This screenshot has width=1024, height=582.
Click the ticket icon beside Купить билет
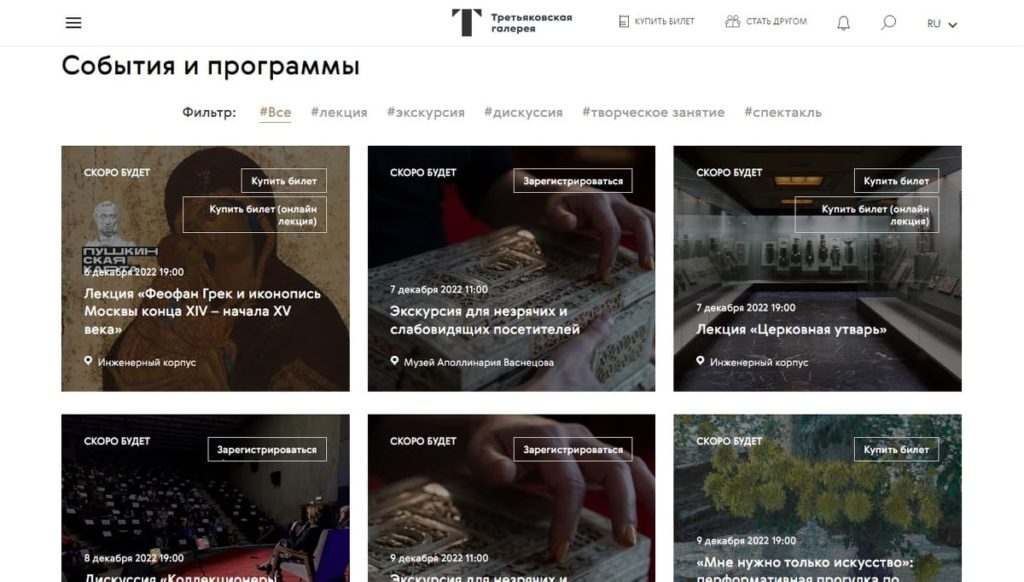pos(624,22)
